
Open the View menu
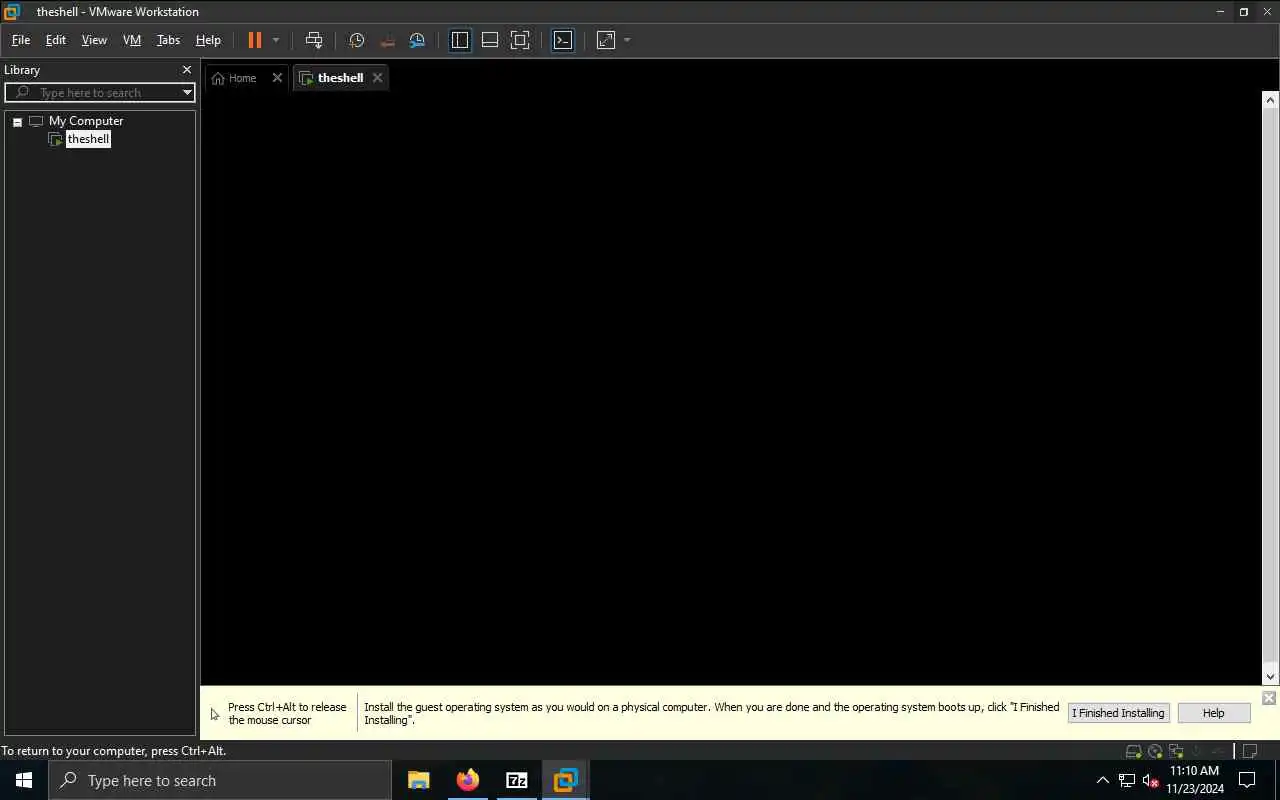point(94,40)
